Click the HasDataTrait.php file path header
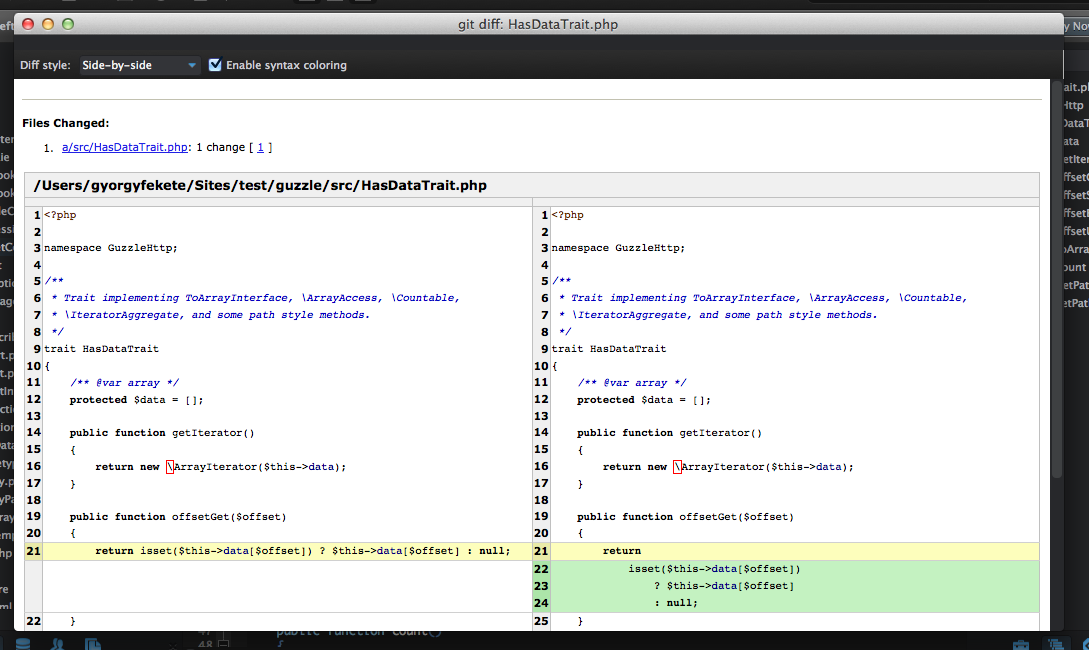Screen dimensions: 1089x650 tap(260, 185)
